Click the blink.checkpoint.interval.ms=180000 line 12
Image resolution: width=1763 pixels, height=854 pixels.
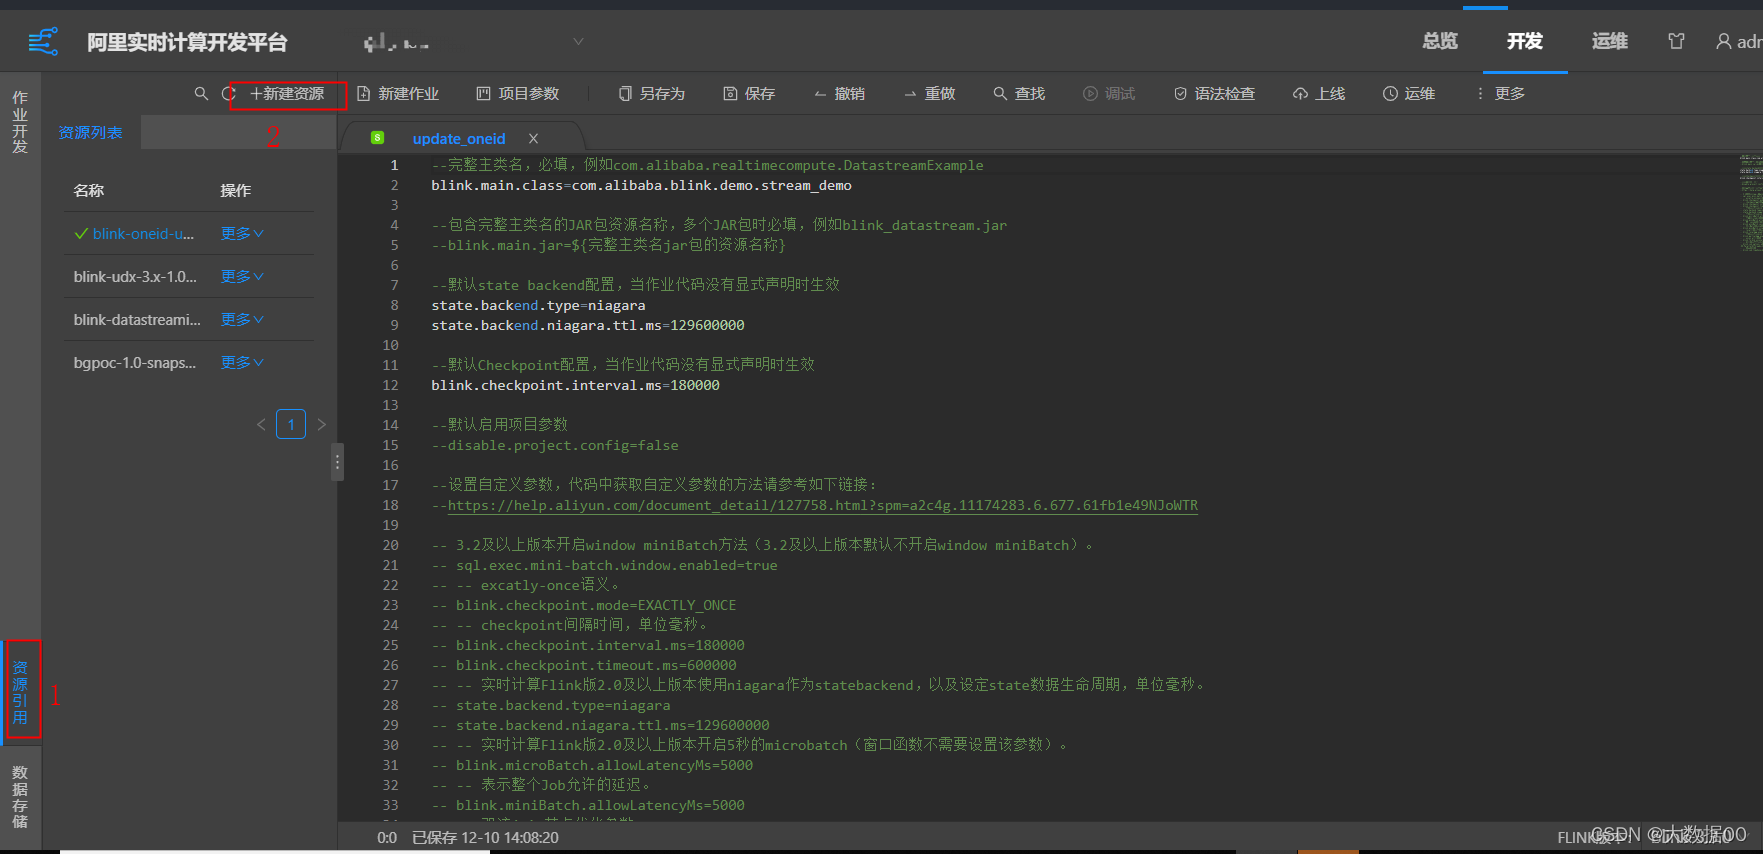point(575,385)
